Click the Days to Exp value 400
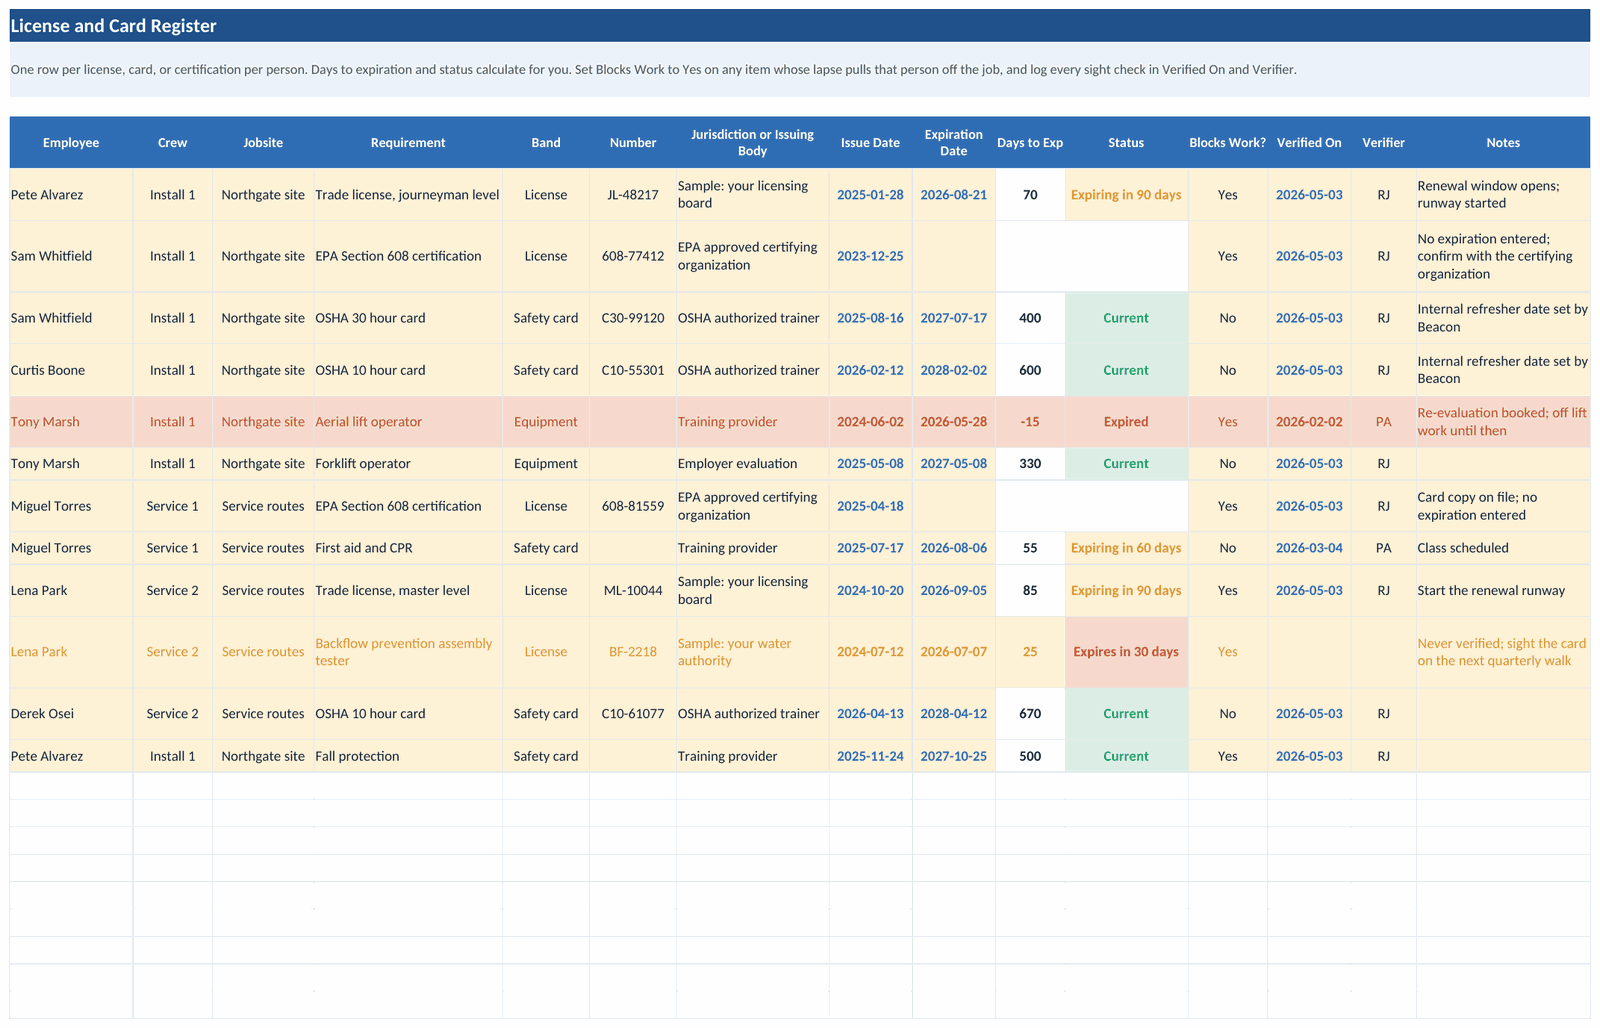The width and height of the screenshot is (1600, 1028). 1030,318
